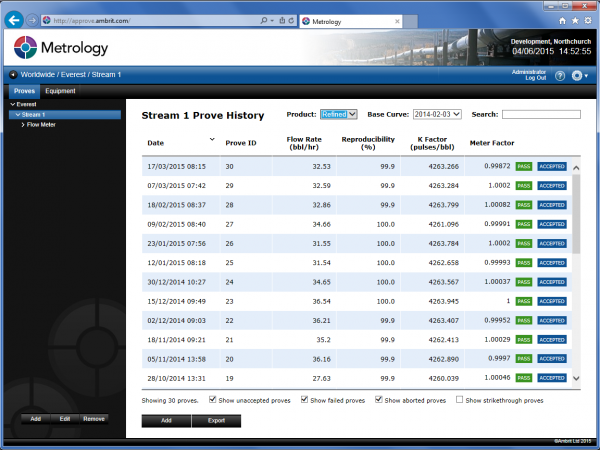Viewport: 600px width, 450px height.
Task: Click ACCEPTED badge for prove 19
Action: [552, 378]
